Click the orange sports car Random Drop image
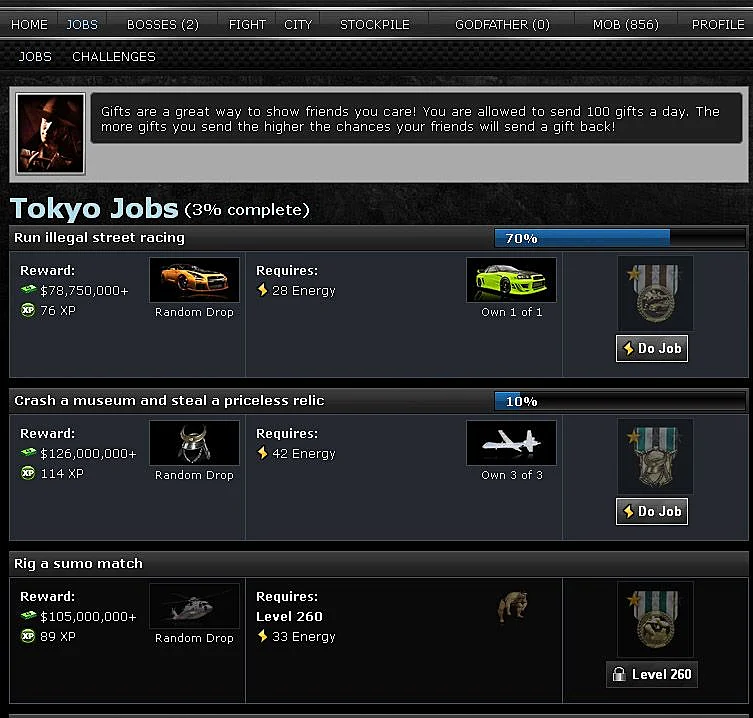 point(194,280)
